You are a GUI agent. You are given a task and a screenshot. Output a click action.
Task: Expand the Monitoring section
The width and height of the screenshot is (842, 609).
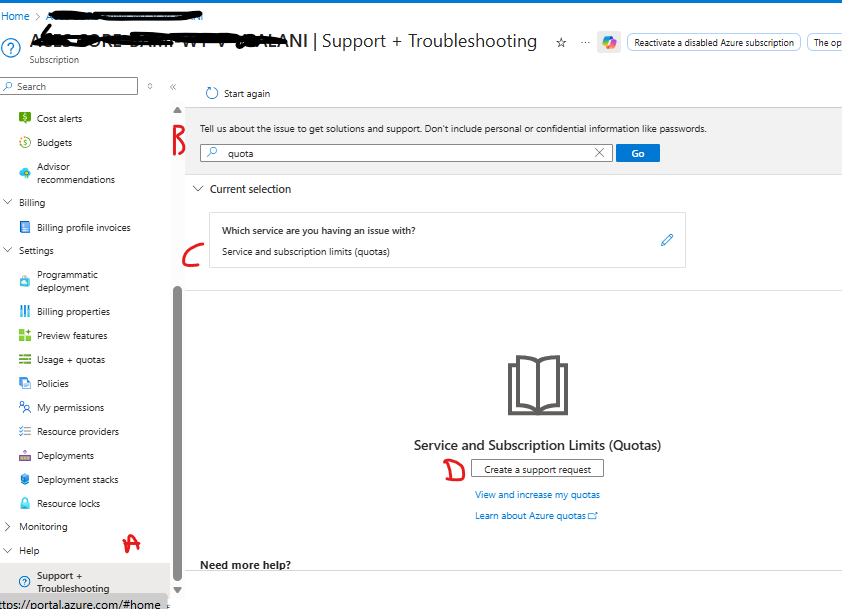[x=8, y=527]
